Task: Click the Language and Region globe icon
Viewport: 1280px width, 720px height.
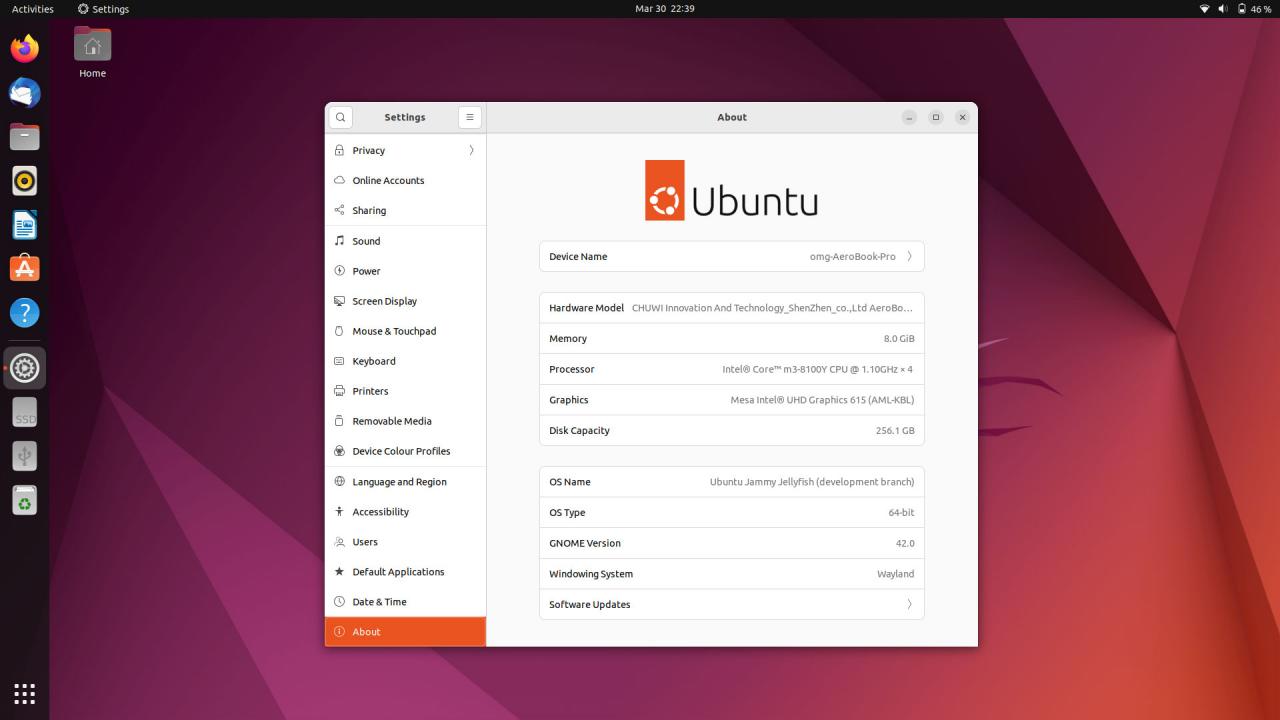Action: [339, 481]
